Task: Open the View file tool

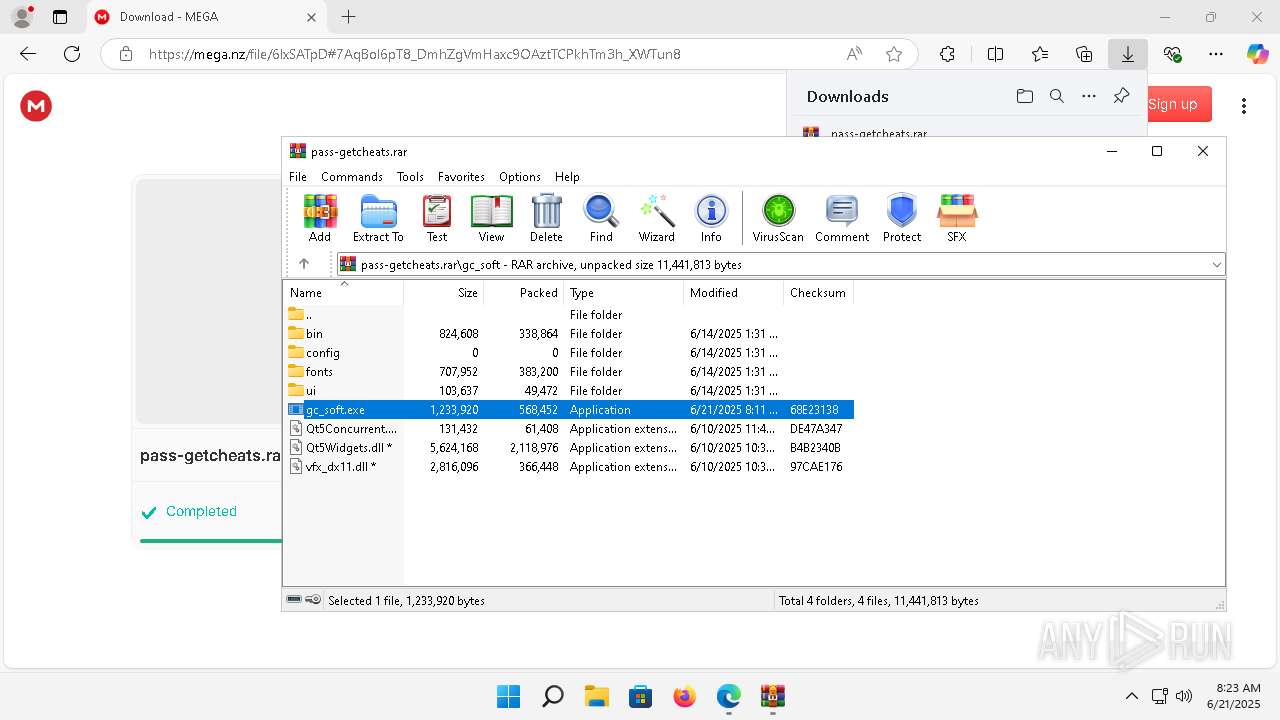Action: coord(491,218)
